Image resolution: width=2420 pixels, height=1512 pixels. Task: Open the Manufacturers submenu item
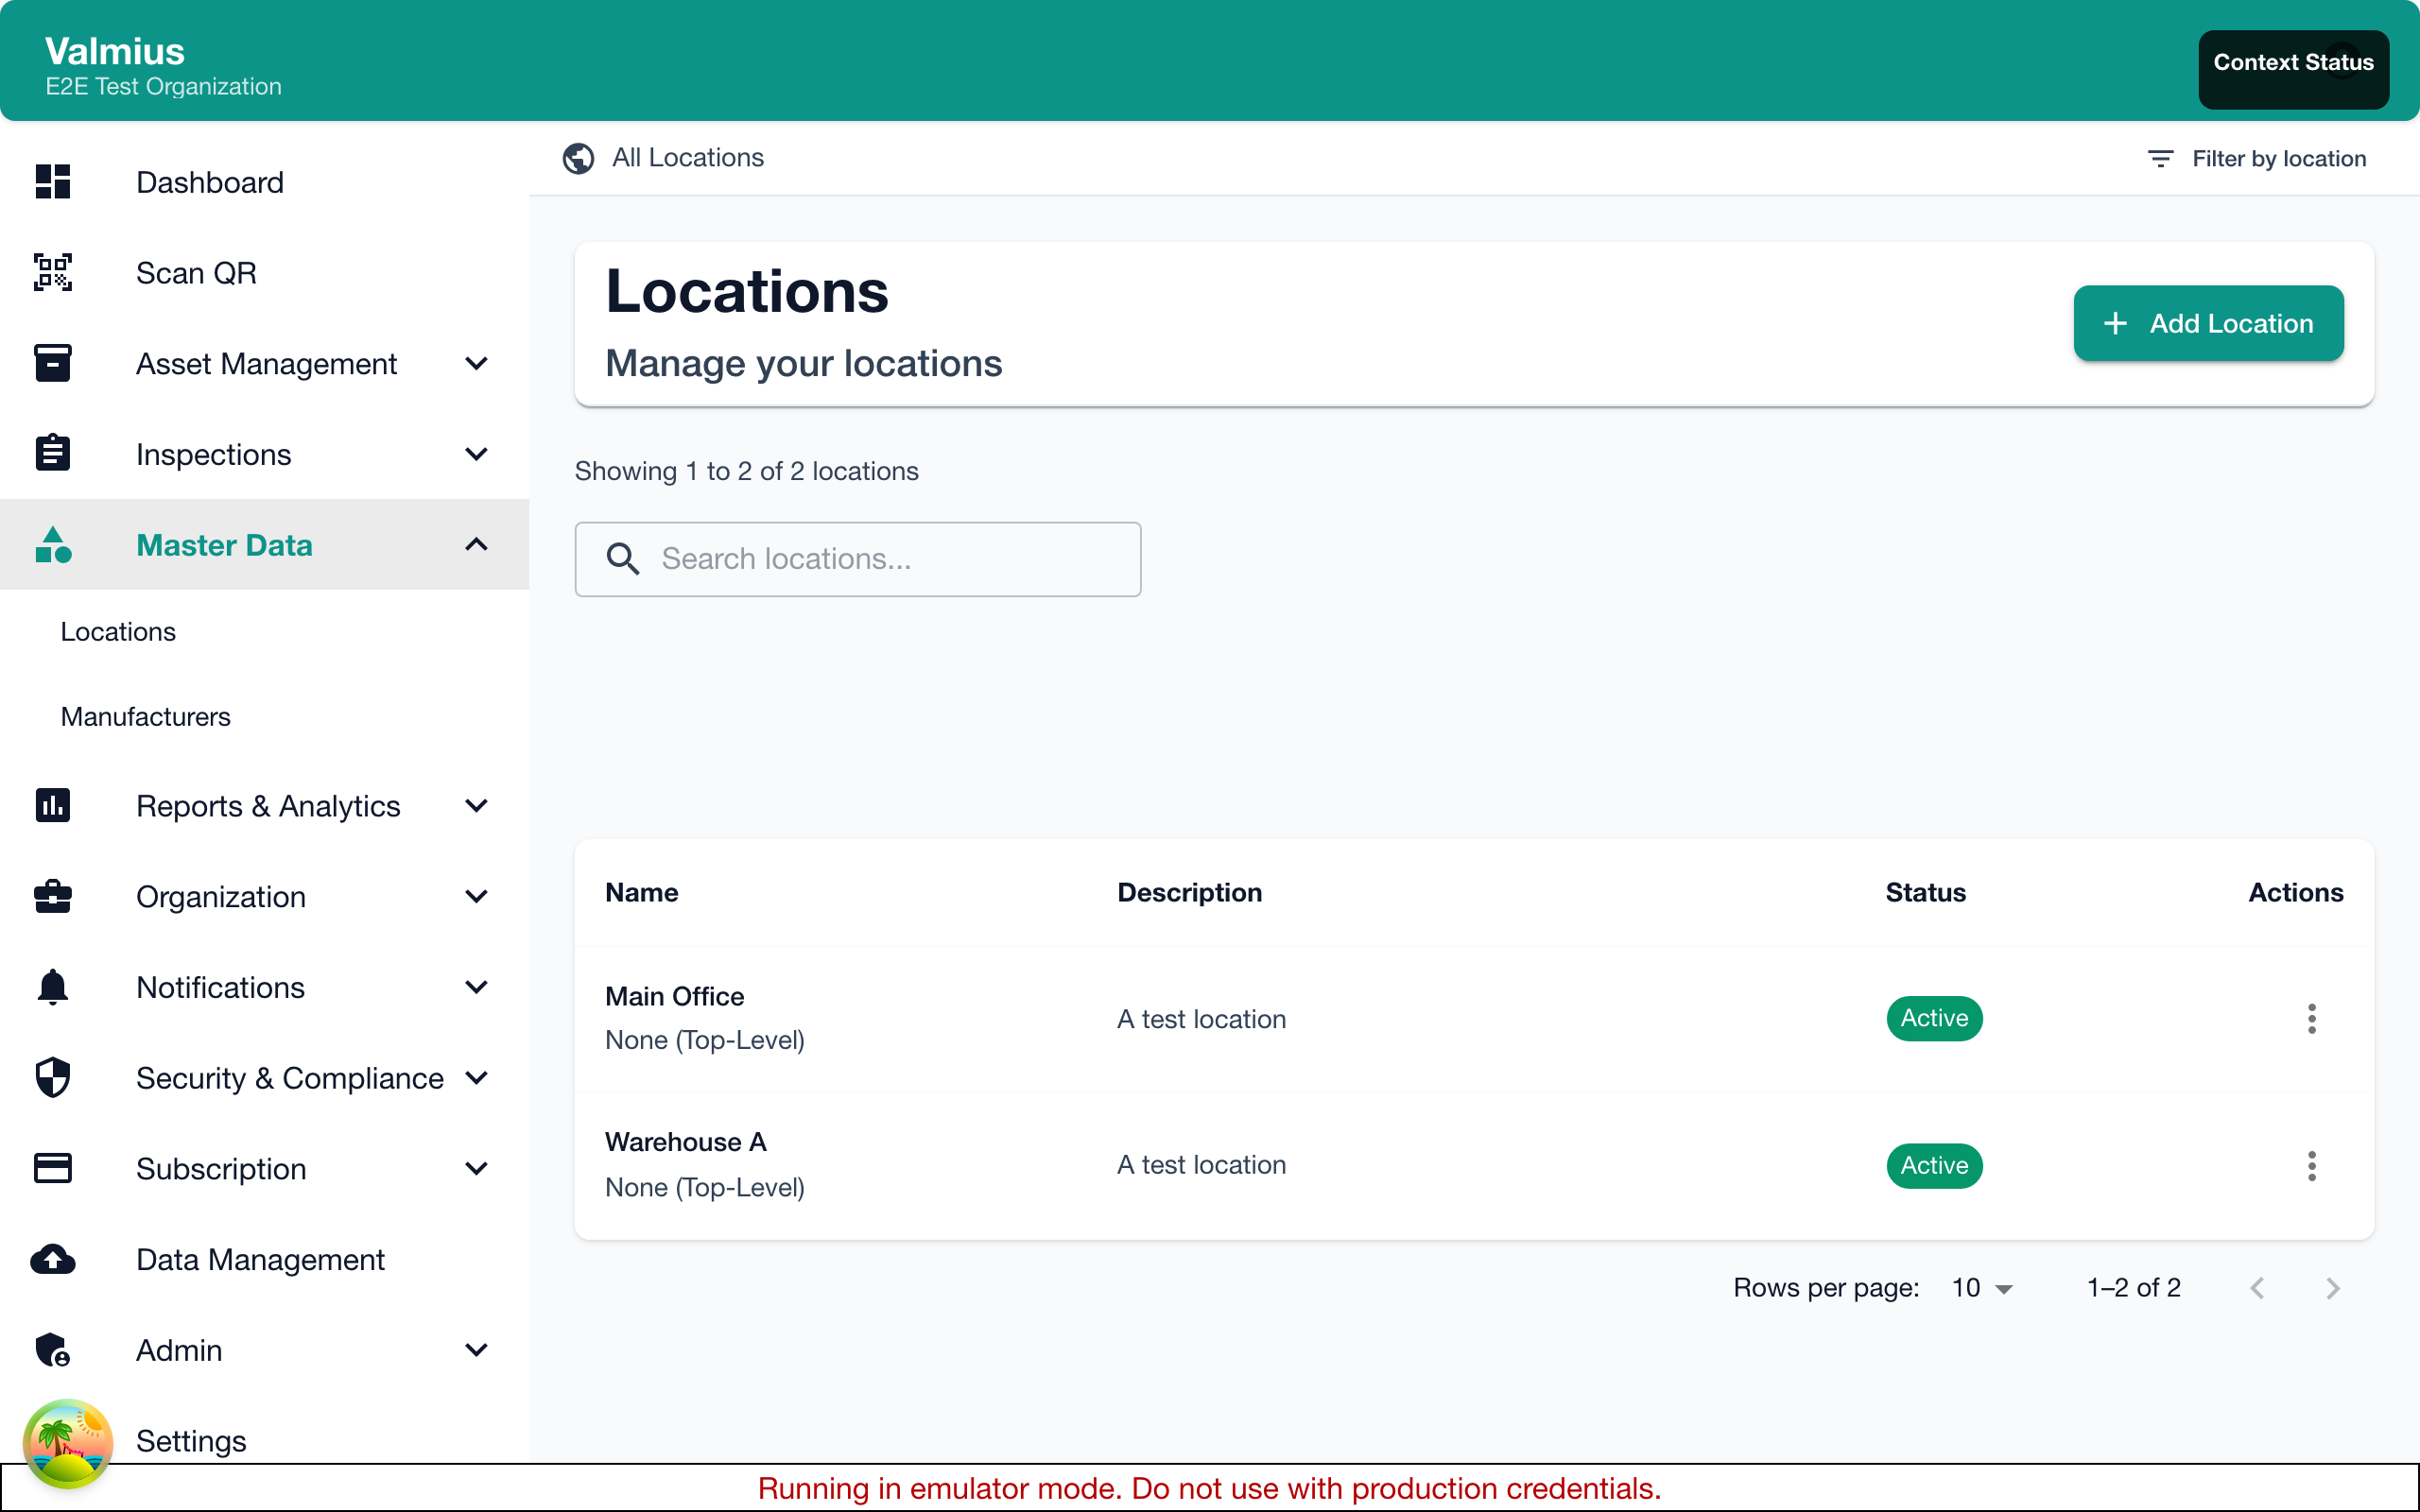pyautogui.click(x=145, y=717)
